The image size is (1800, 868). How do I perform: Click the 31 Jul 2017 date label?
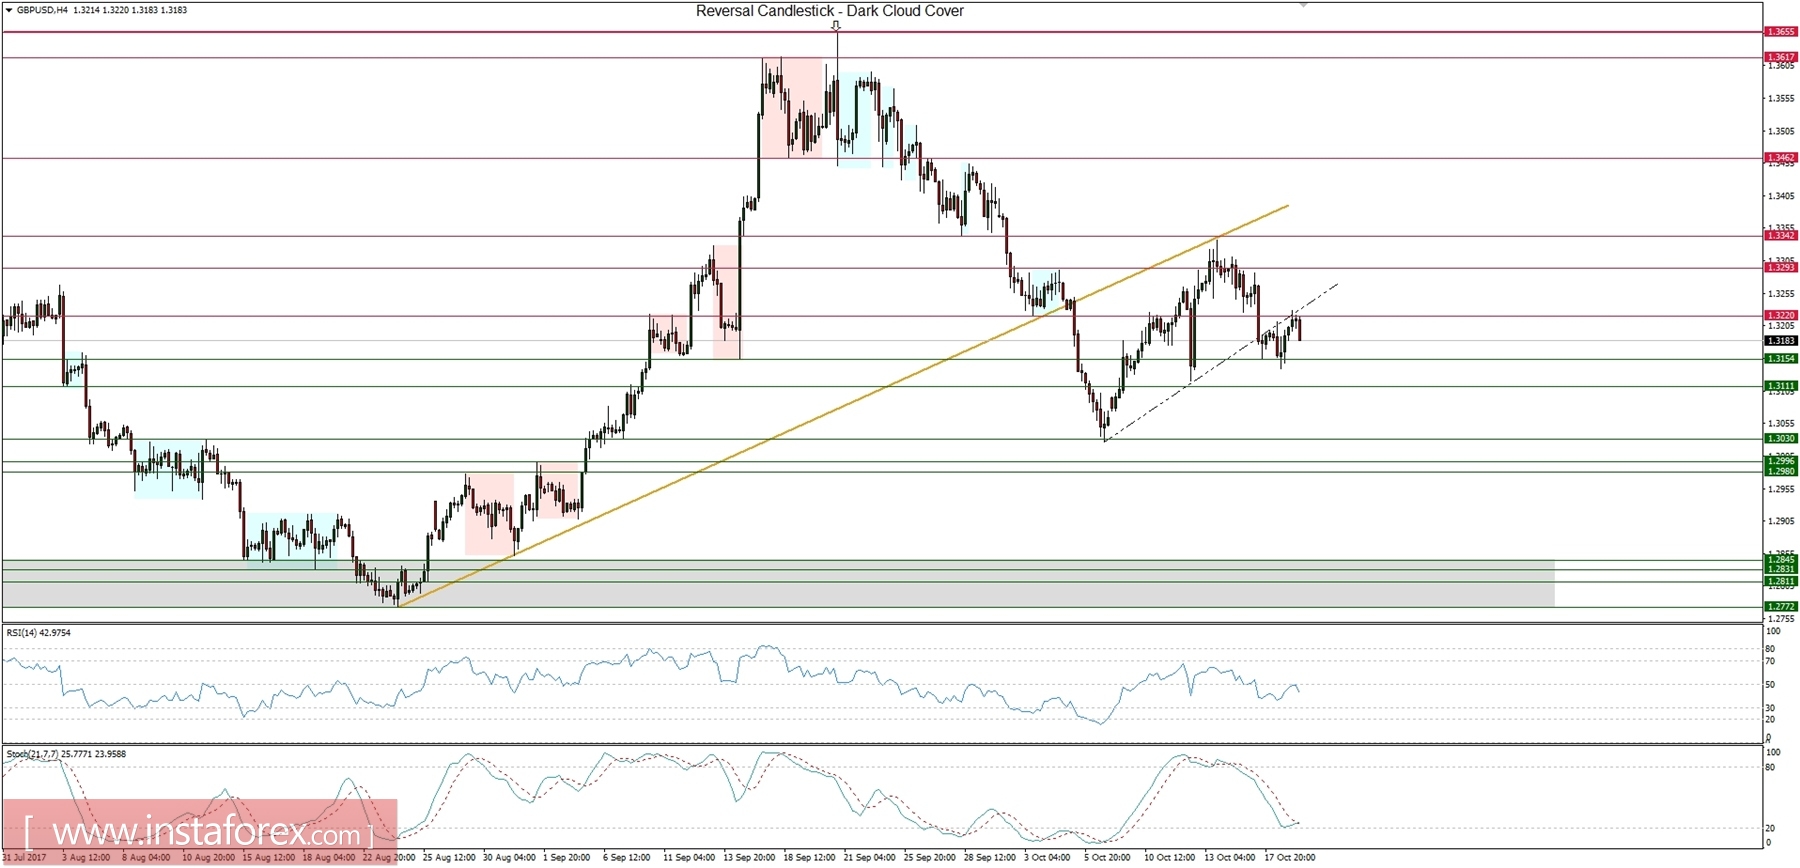[x=25, y=858]
